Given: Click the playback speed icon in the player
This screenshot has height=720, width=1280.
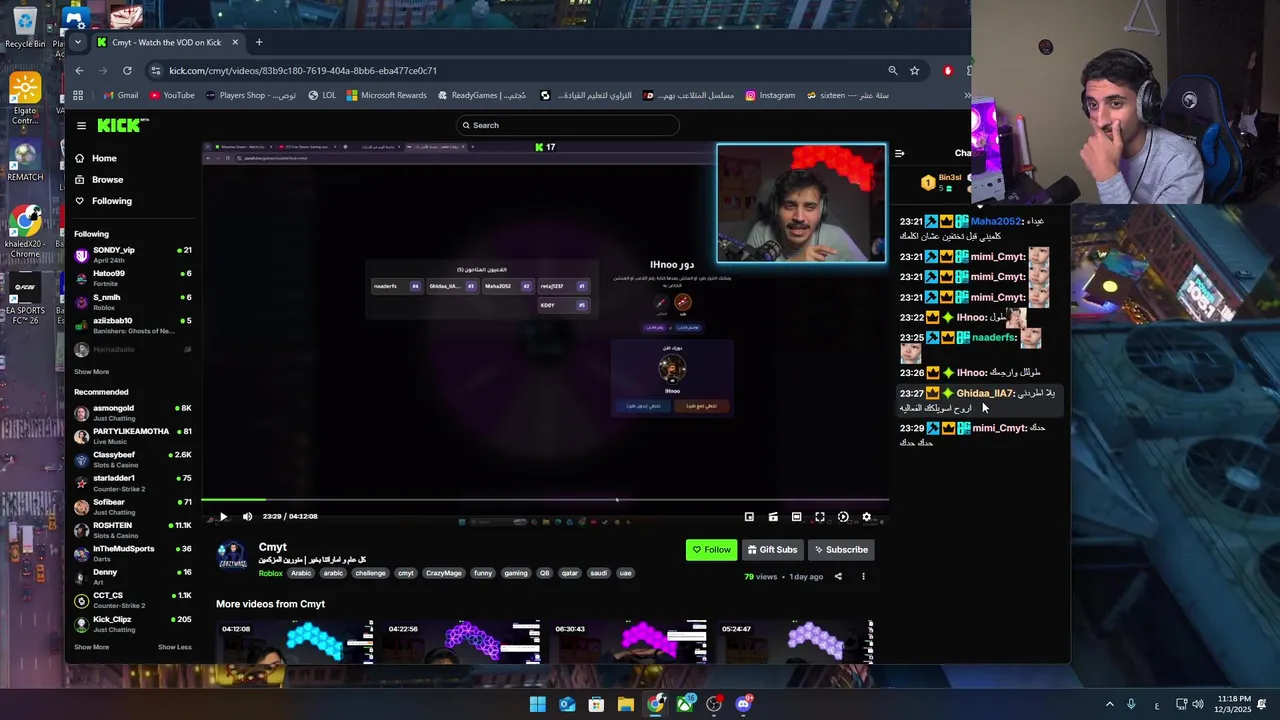Looking at the screenshot, I should click(x=843, y=517).
